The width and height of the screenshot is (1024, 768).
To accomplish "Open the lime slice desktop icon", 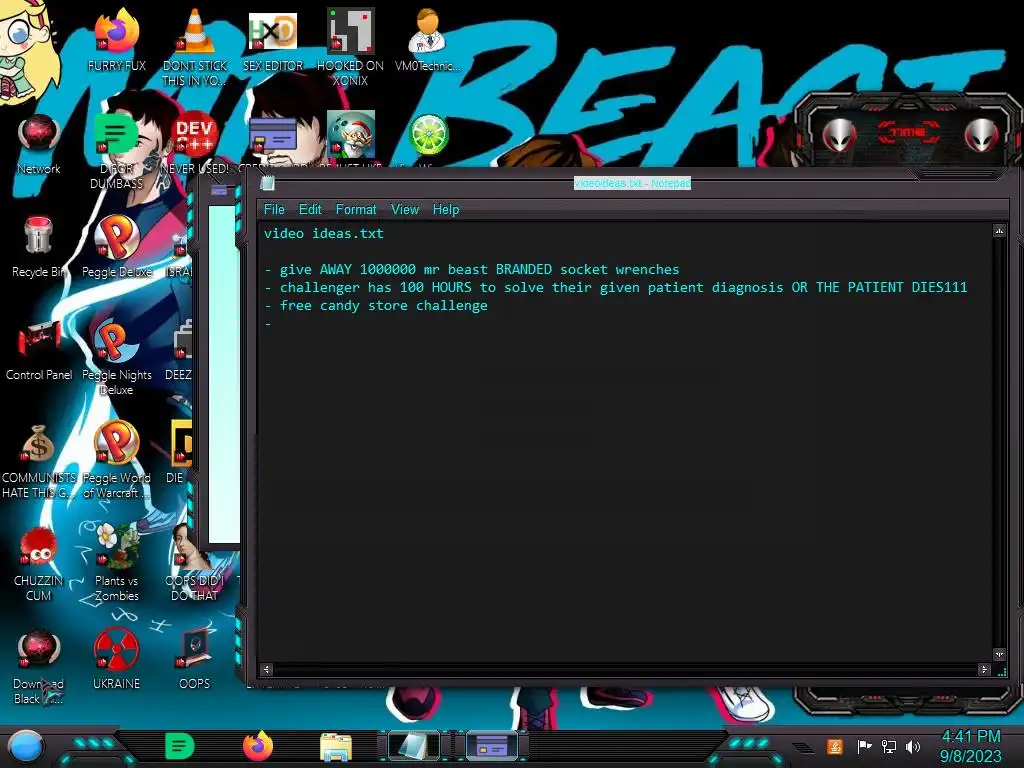I will pos(428,135).
